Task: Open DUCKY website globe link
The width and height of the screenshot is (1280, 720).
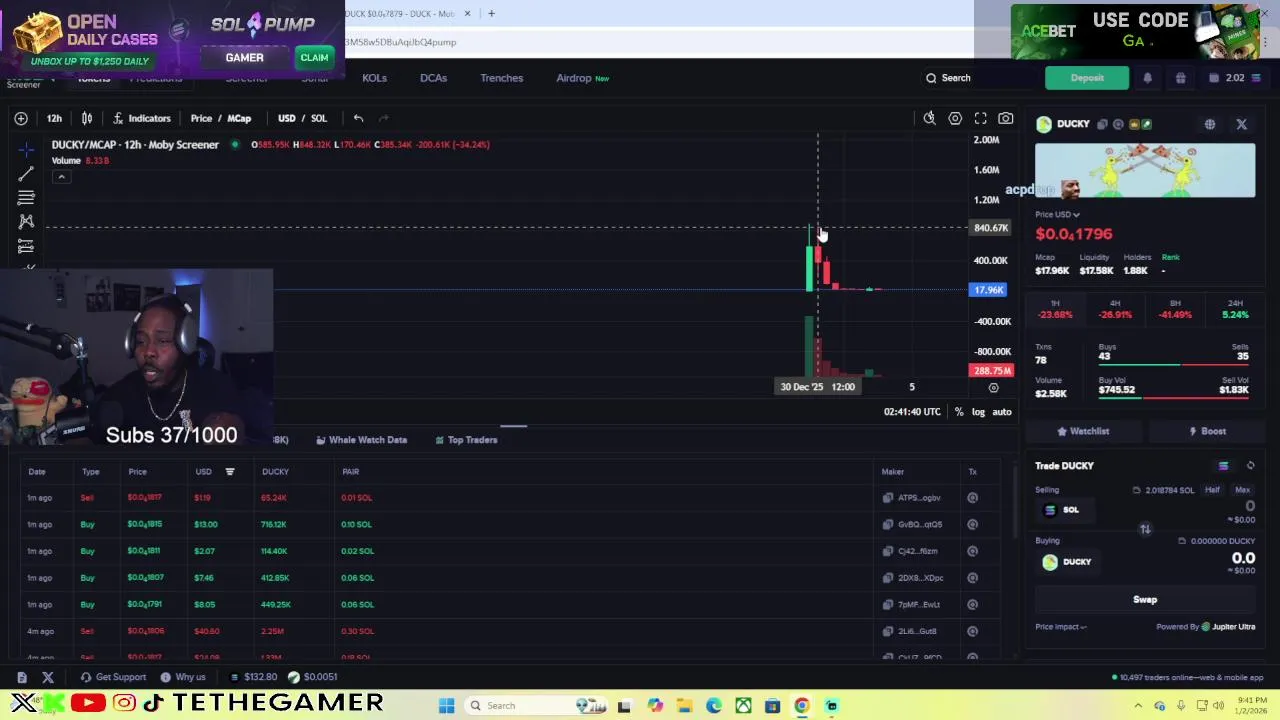Action: [x=1210, y=124]
